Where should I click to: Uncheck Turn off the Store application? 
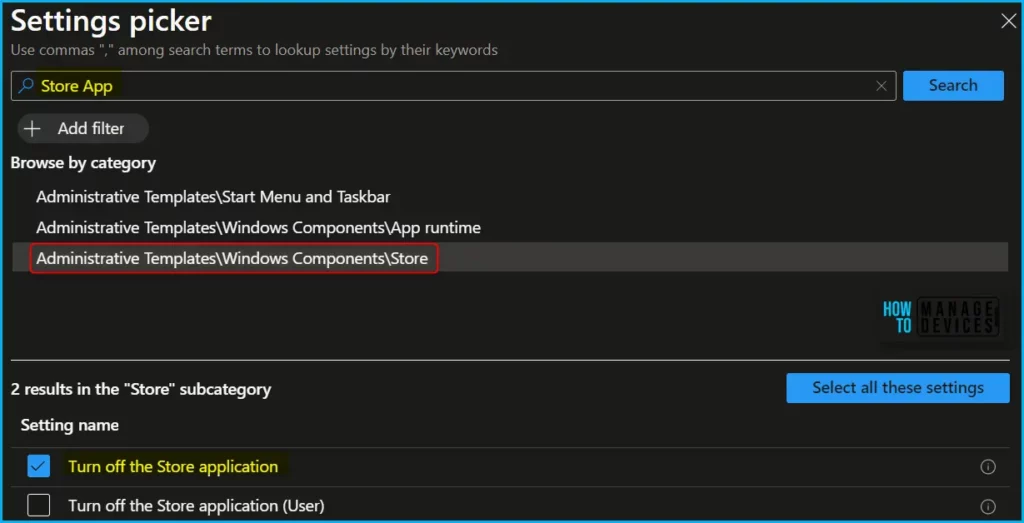pyautogui.click(x=39, y=466)
